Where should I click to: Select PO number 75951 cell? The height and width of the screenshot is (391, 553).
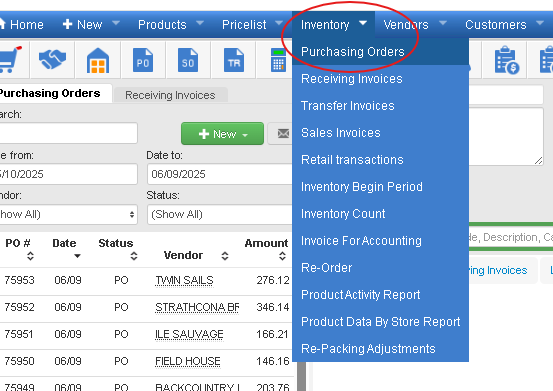pyautogui.click(x=19, y=334)
